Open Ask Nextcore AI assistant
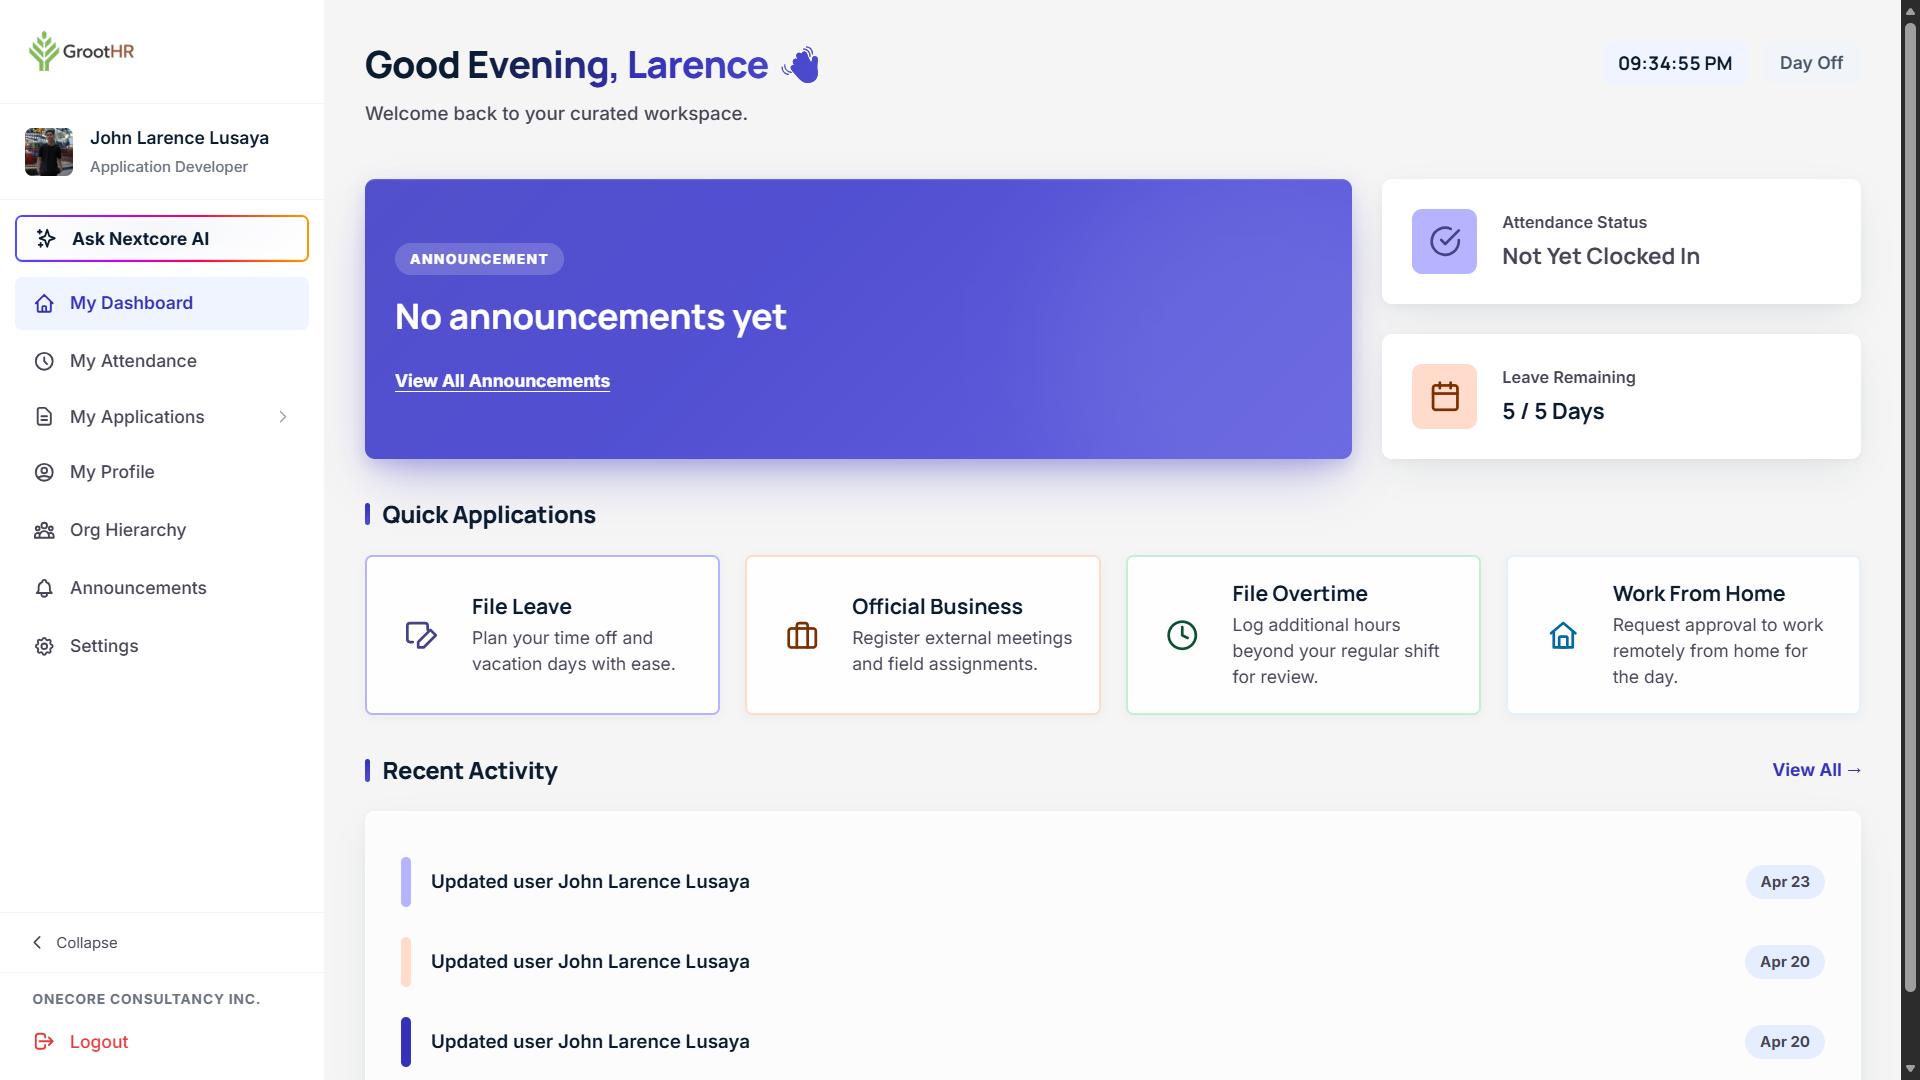 [162, 238]
